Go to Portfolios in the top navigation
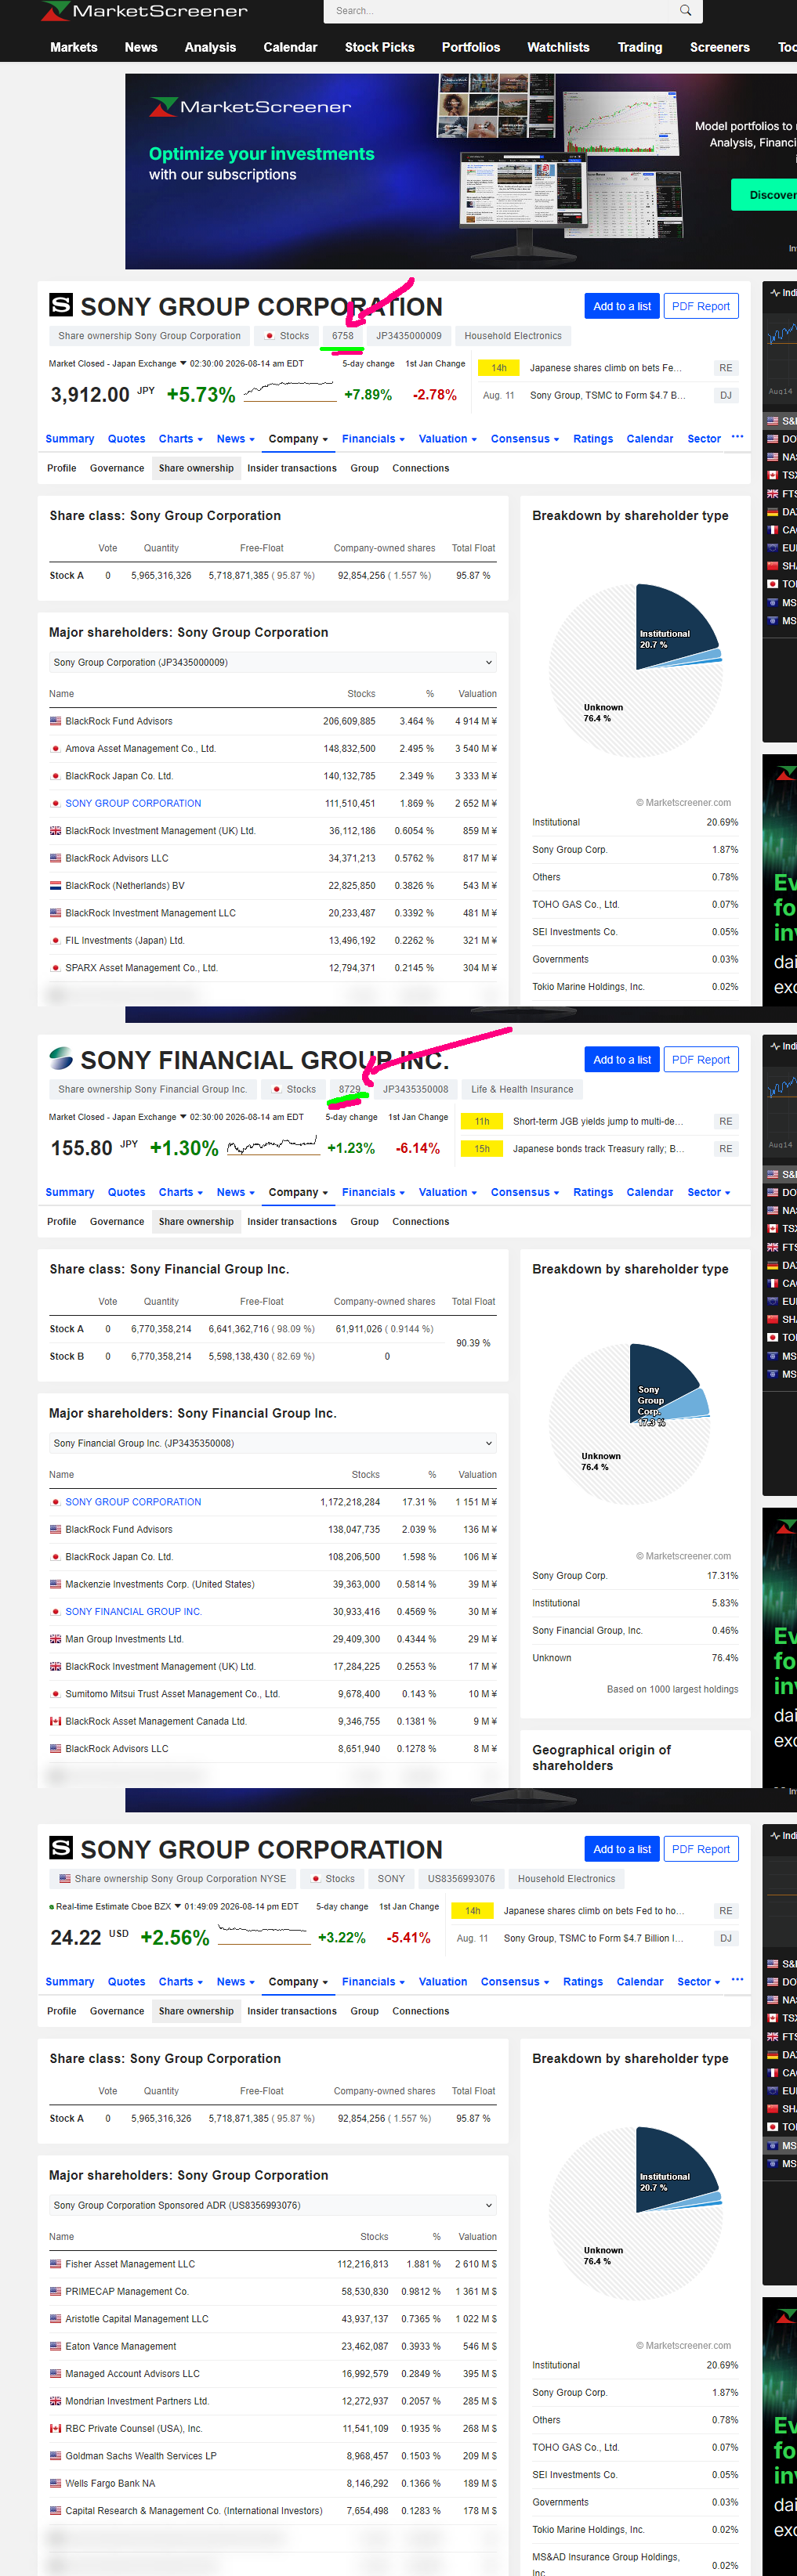The image size is (797, 2576). pos(471,47)
